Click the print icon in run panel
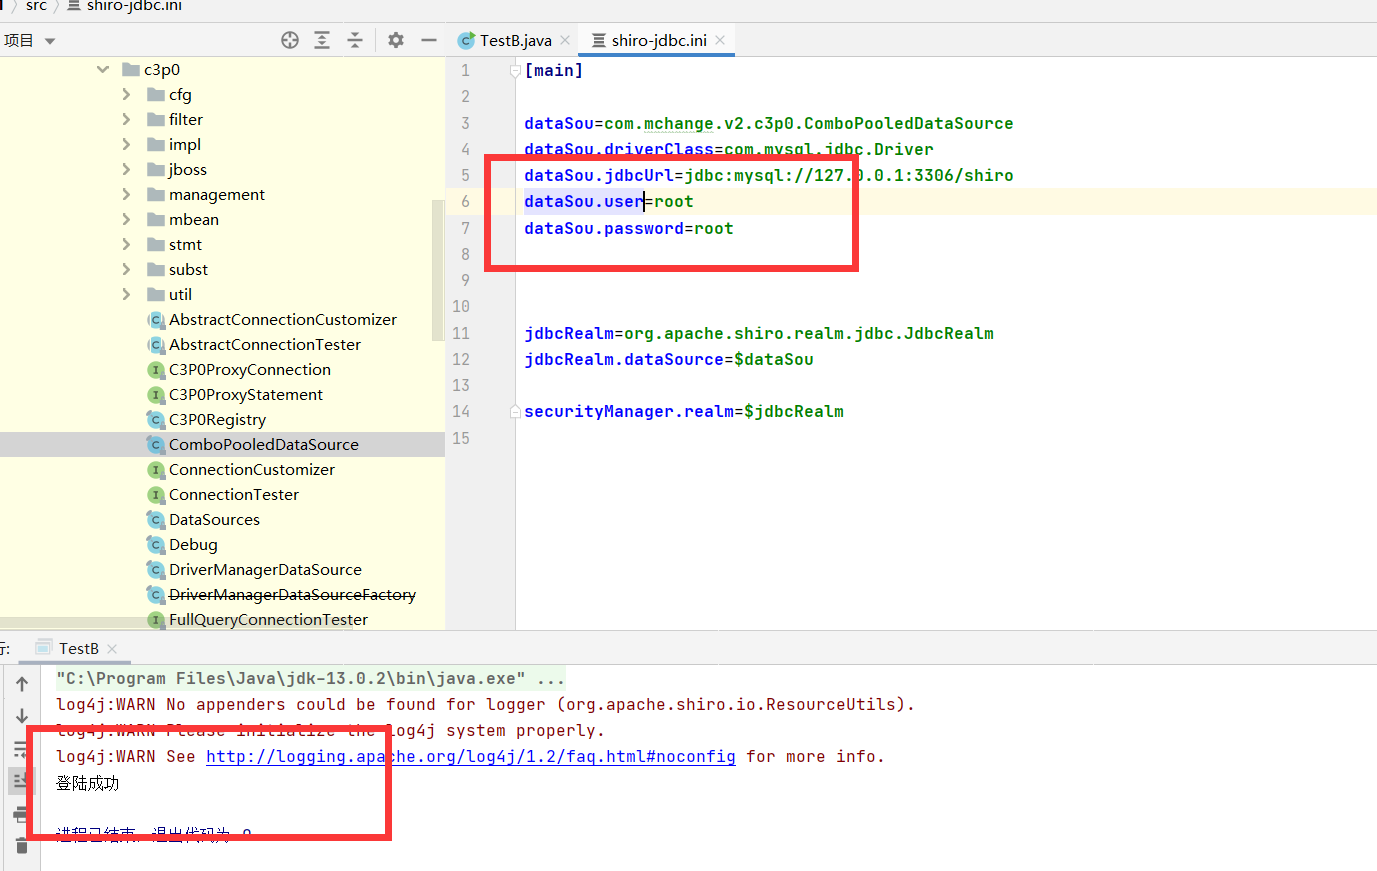This screenshot has height=871, width=1377. [20, 814]
